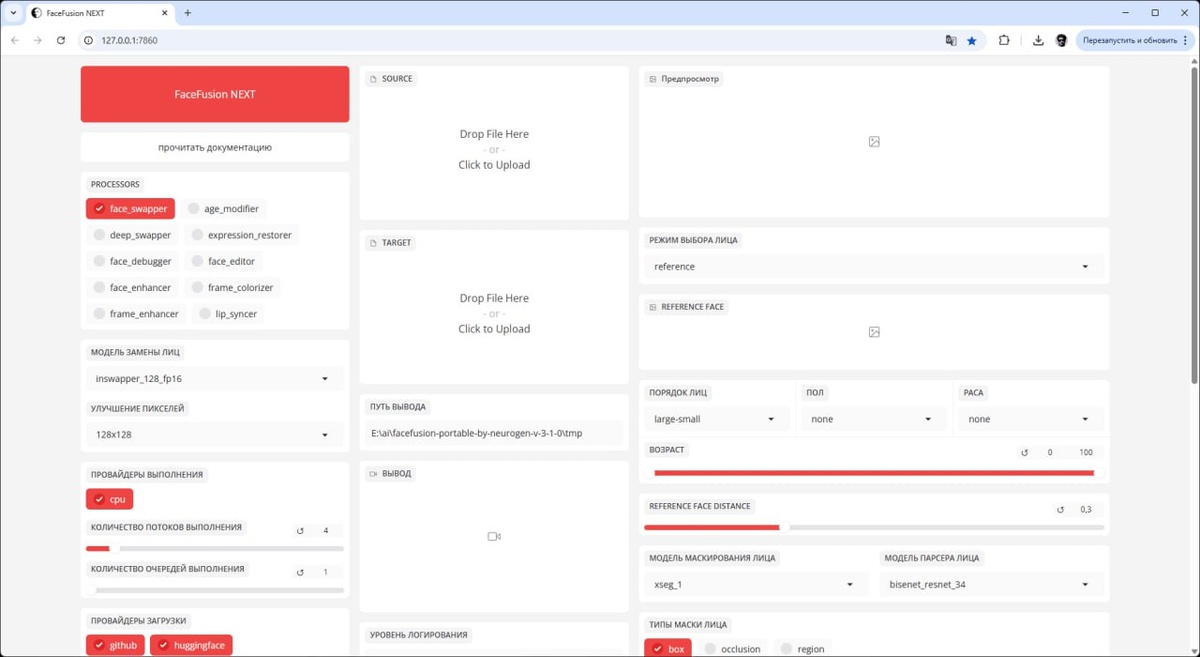Open the xseg_1 face masker model dropdown
1200x657 pixels.
click(755, 585)
